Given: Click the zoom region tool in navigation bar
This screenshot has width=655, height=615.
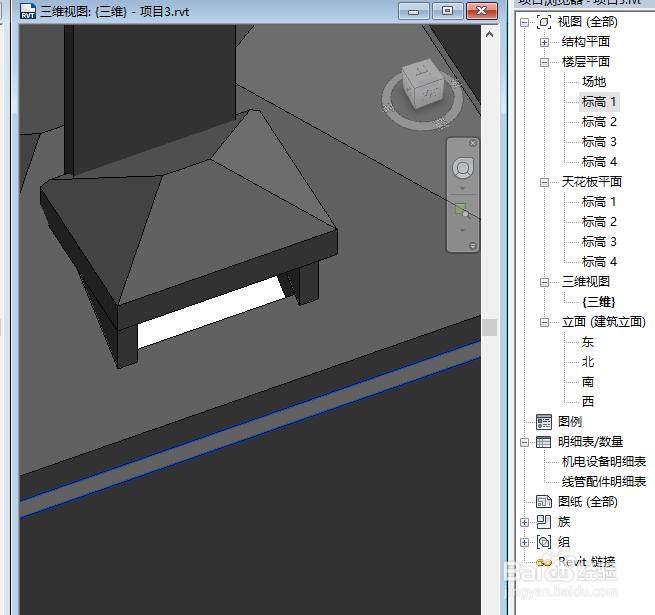Looking at the screenshot, I should coord(462,211).
